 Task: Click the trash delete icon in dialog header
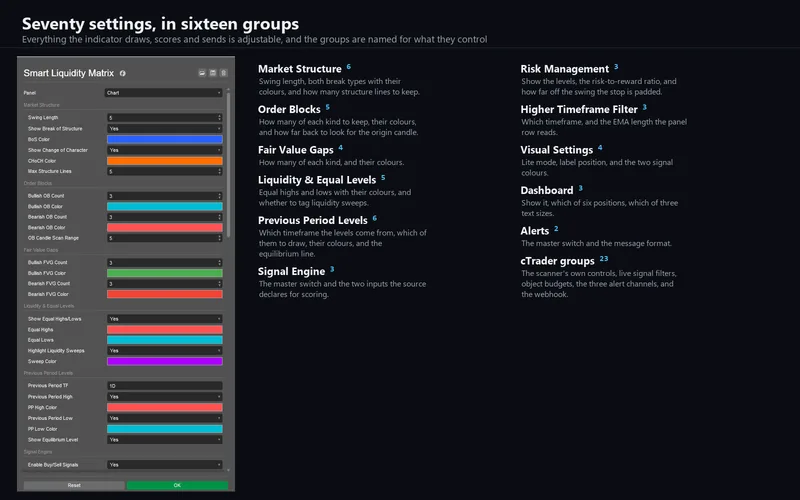click(x=223, y=73)
